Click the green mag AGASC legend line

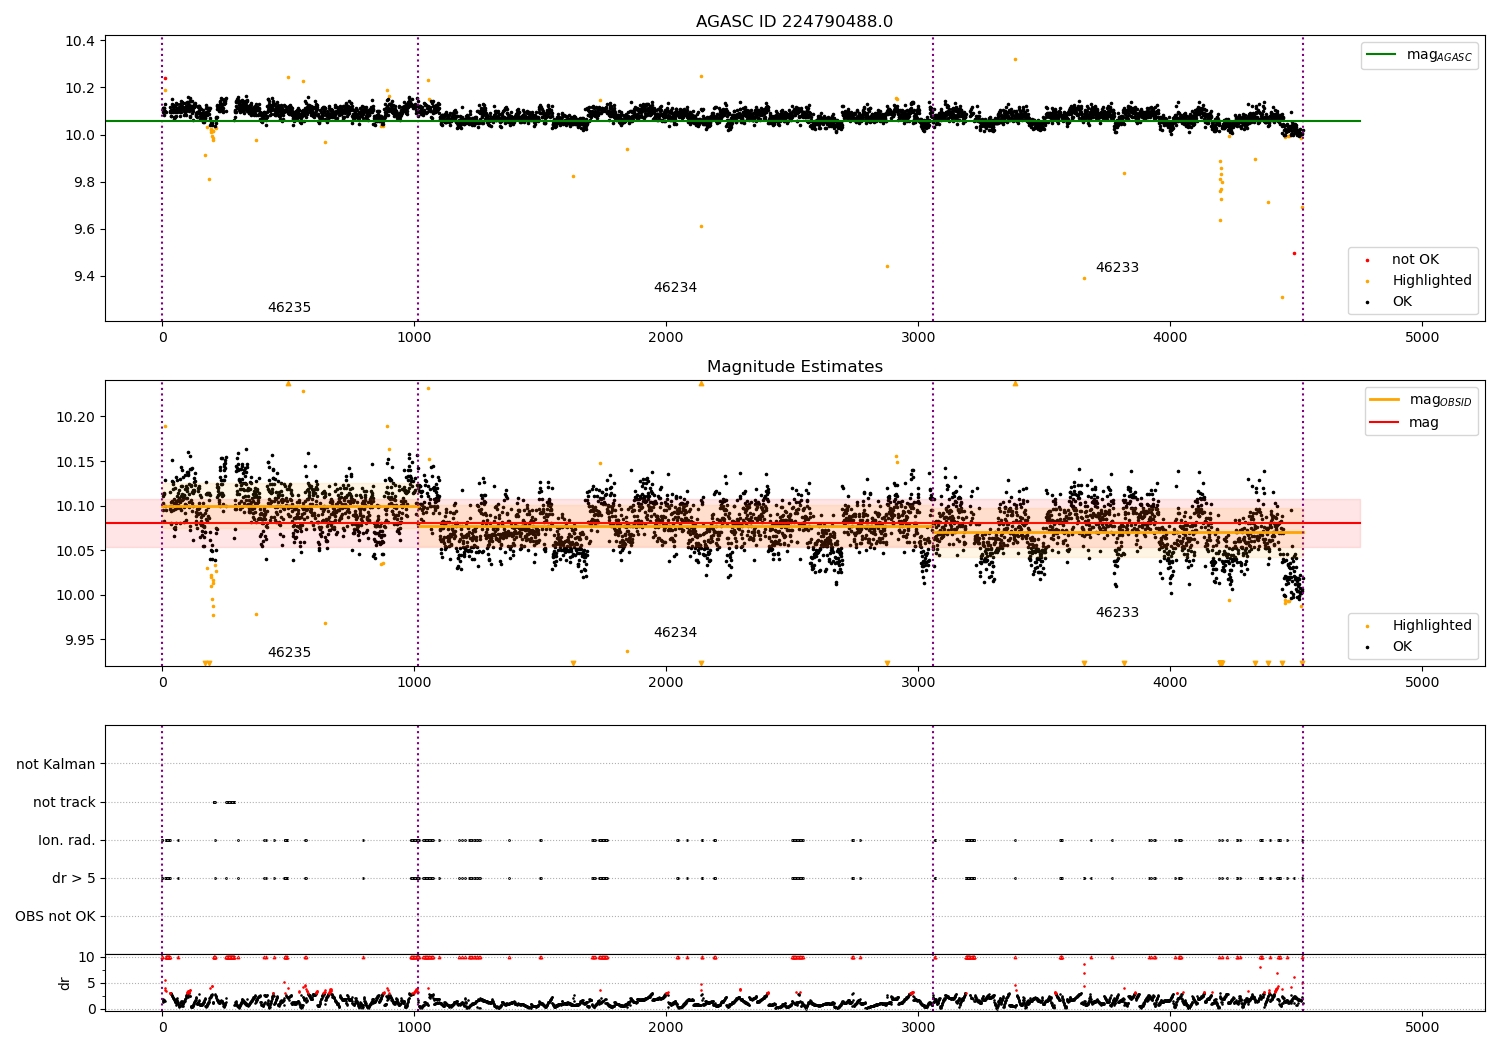coord(1383,55)
